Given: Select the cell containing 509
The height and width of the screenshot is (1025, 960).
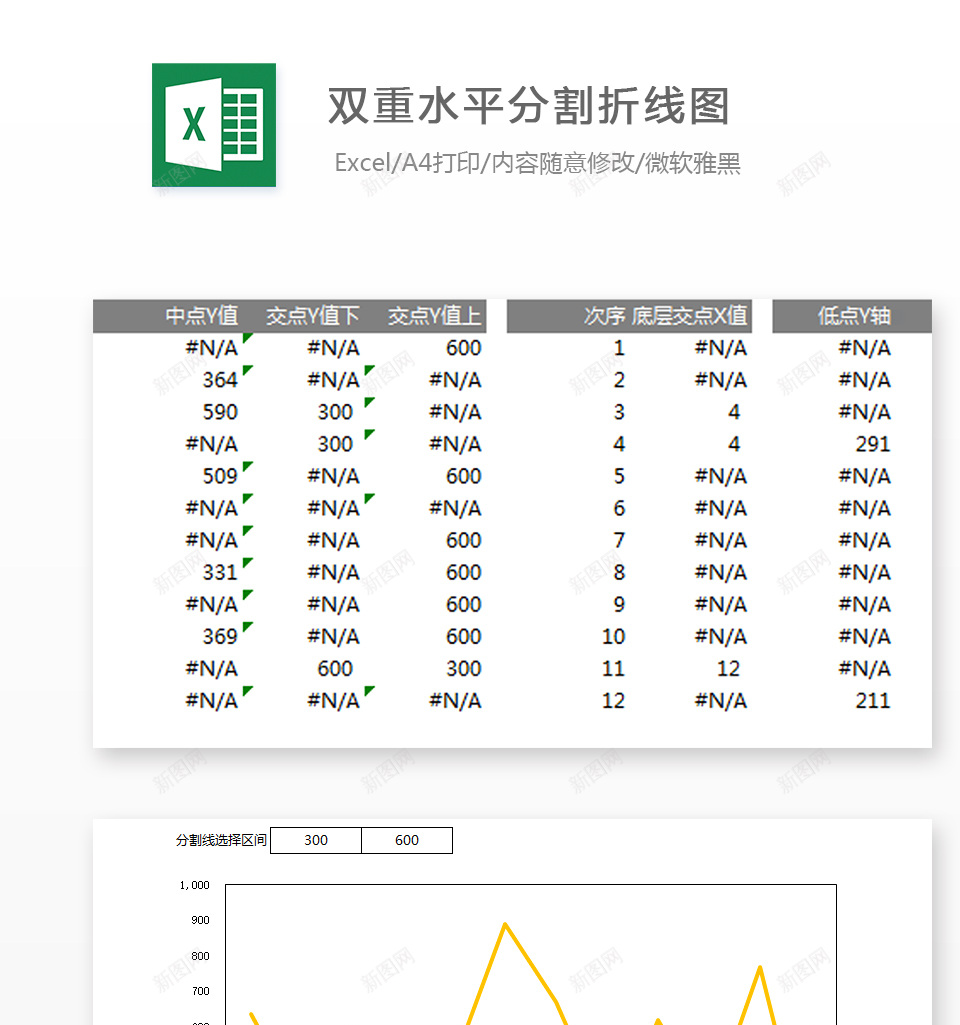Looking at the screenshot, I should pos(220,476).
